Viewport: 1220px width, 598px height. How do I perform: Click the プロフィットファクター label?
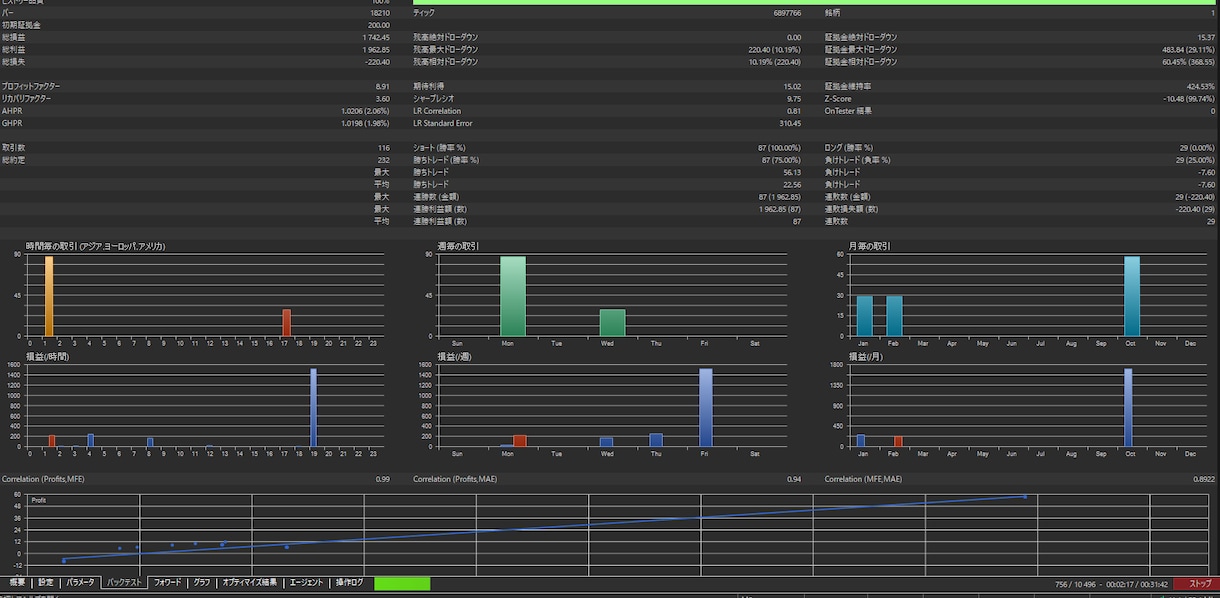[31, 87]
